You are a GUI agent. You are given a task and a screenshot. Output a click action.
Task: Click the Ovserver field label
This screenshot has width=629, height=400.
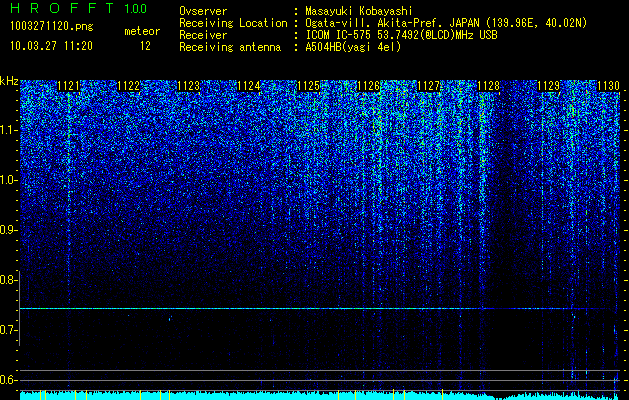click(203, 11)
